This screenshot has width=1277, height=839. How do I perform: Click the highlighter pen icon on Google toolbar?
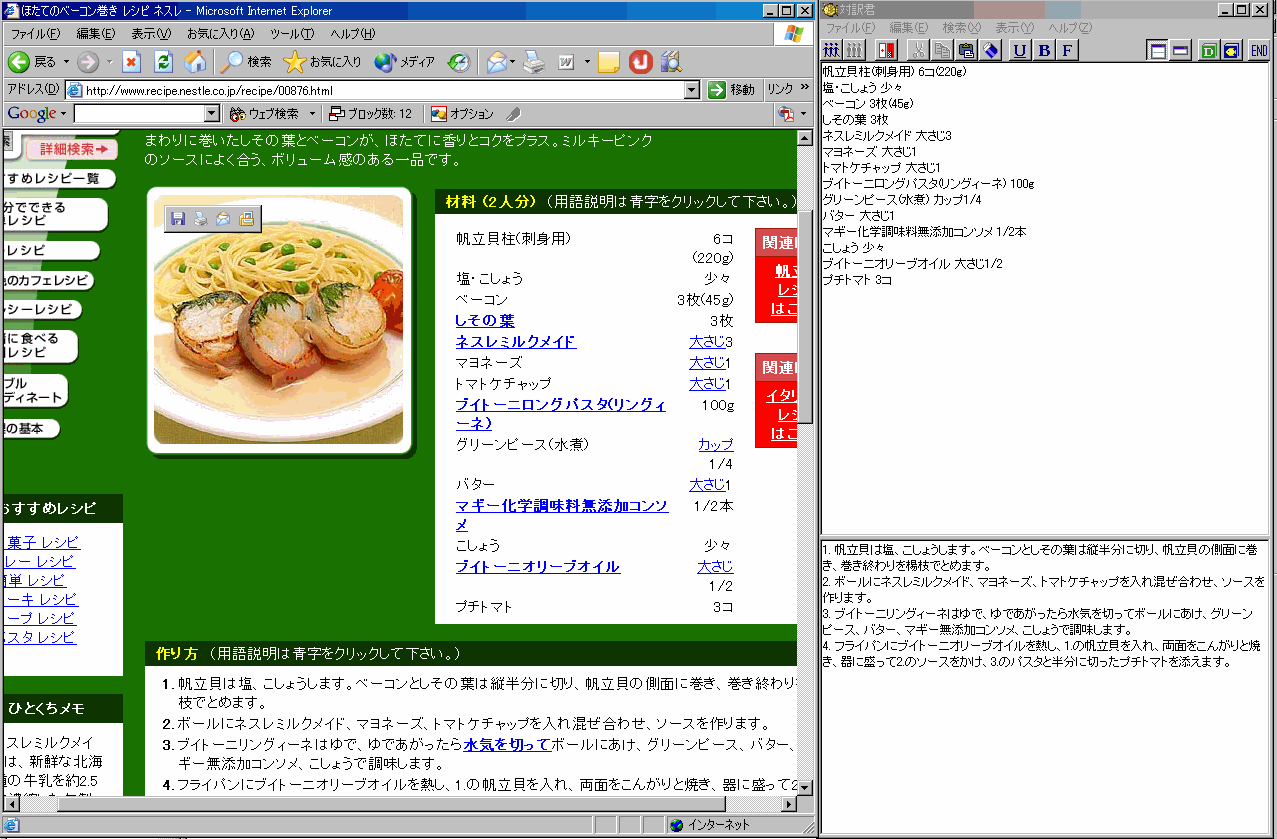pos(514,114)
